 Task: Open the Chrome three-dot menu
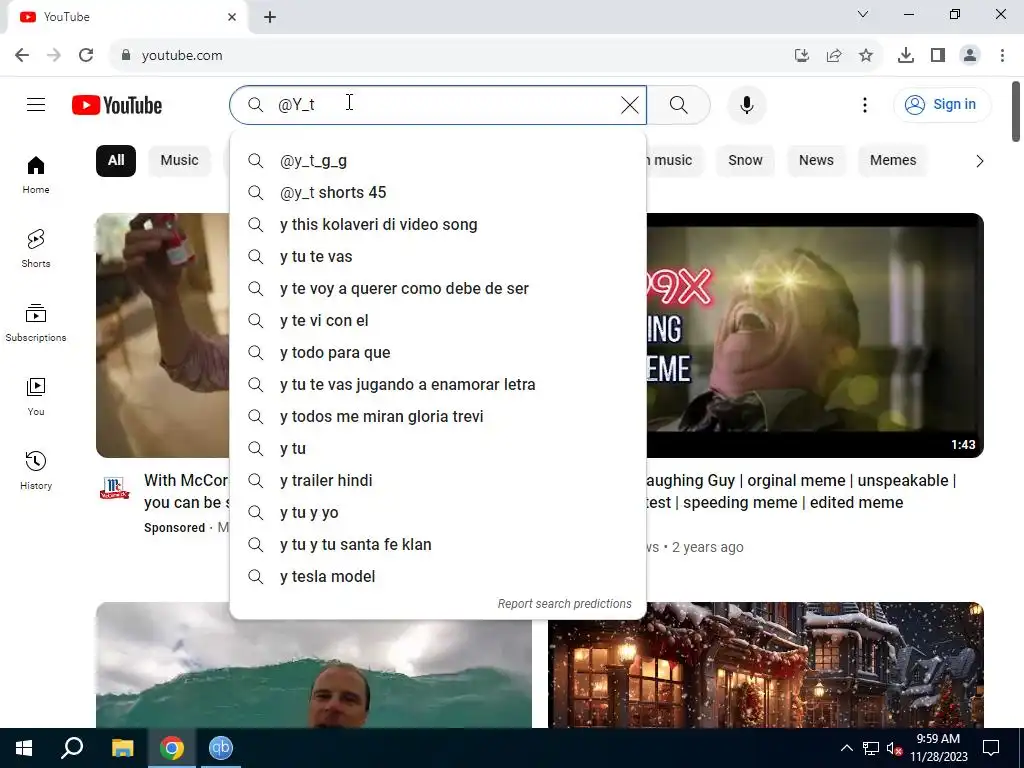click(1002, 56)
